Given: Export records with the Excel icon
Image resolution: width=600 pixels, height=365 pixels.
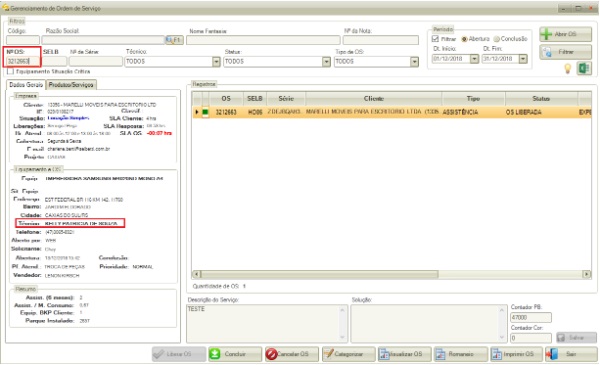Looking at the screenshot, I should 584,68.
